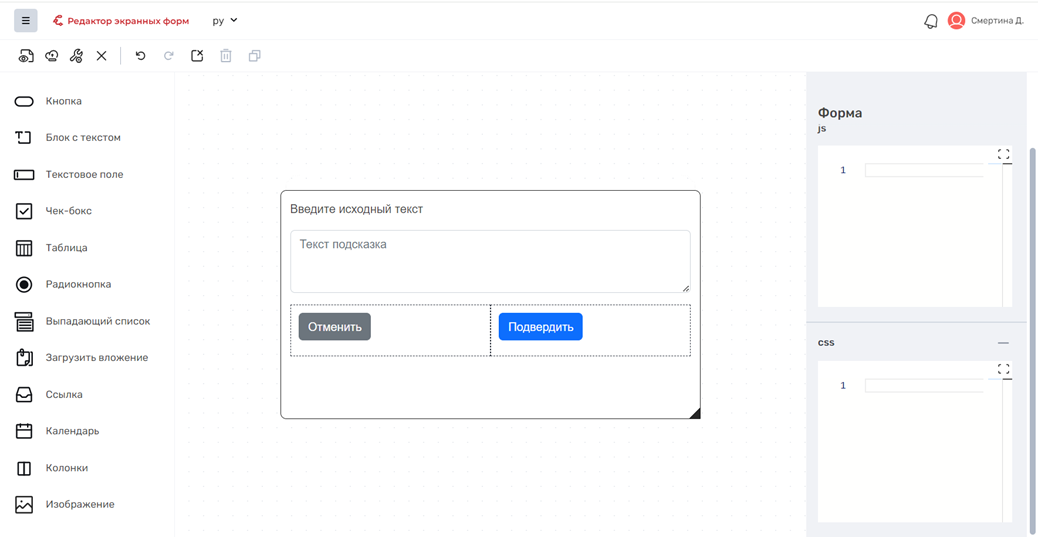The height and width of the screenshot is (537, 1038).
Task: Open the wrench settings tool
Action: [x=76, y=56]
